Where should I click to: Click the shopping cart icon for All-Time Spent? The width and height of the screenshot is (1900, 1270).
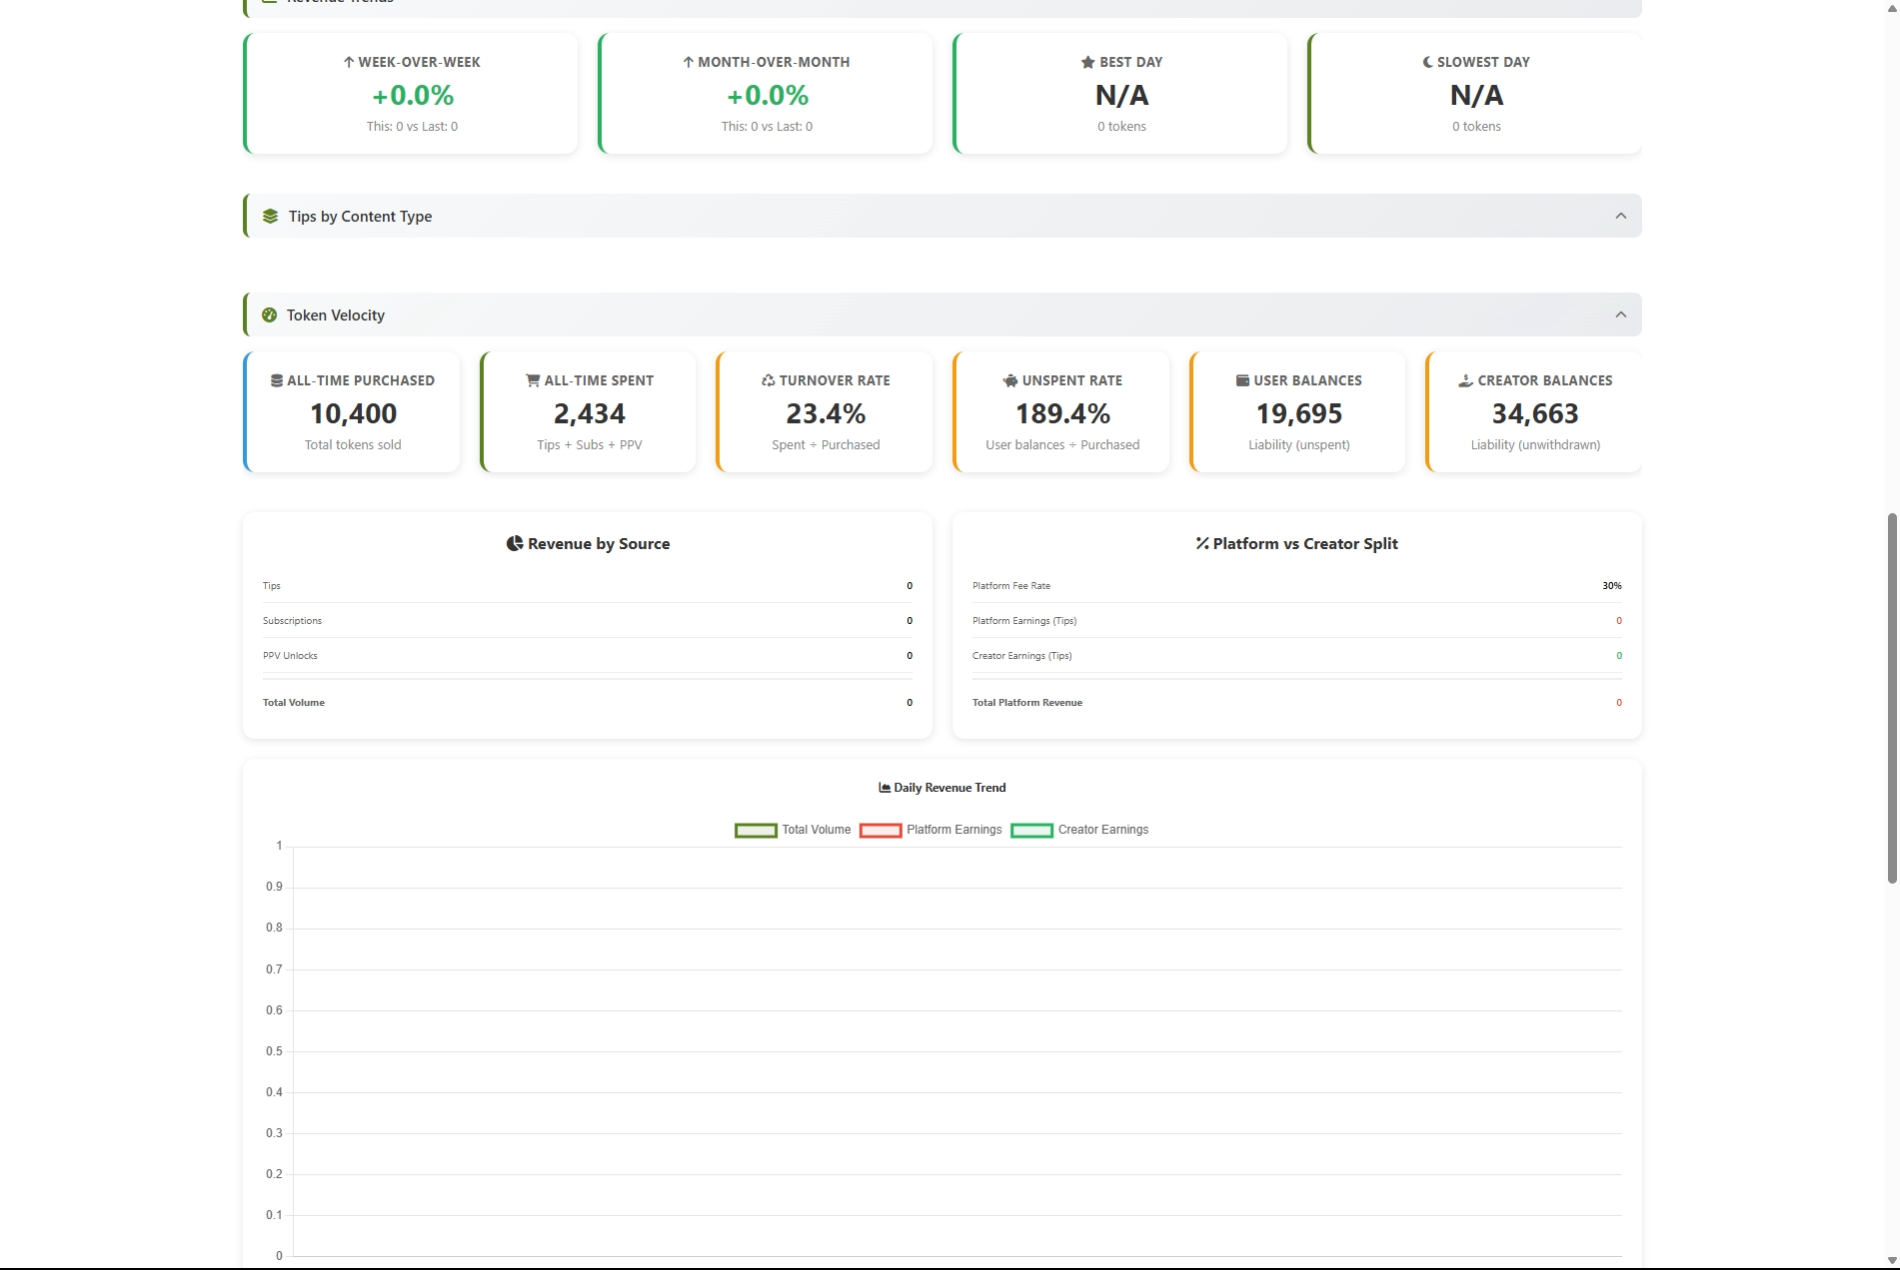tap(532, 380)
